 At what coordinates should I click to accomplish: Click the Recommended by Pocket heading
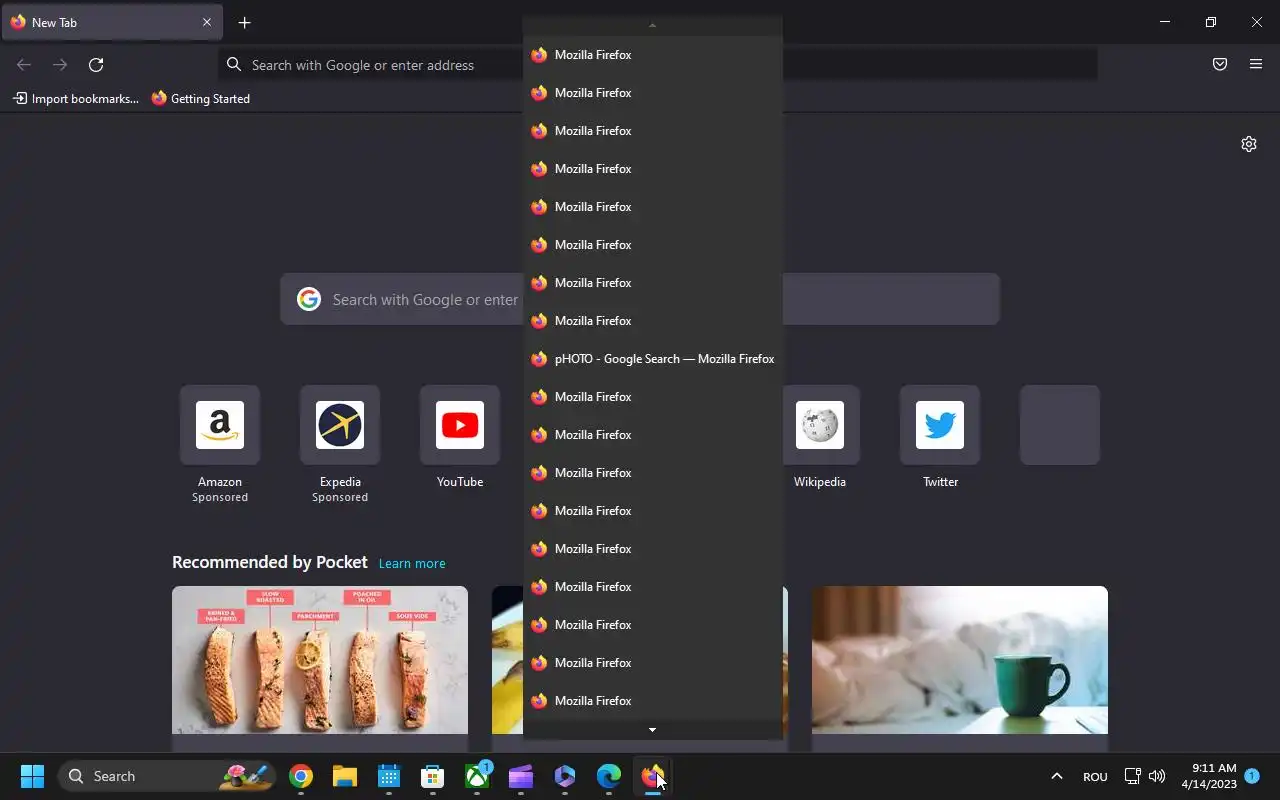click(270, 562)
